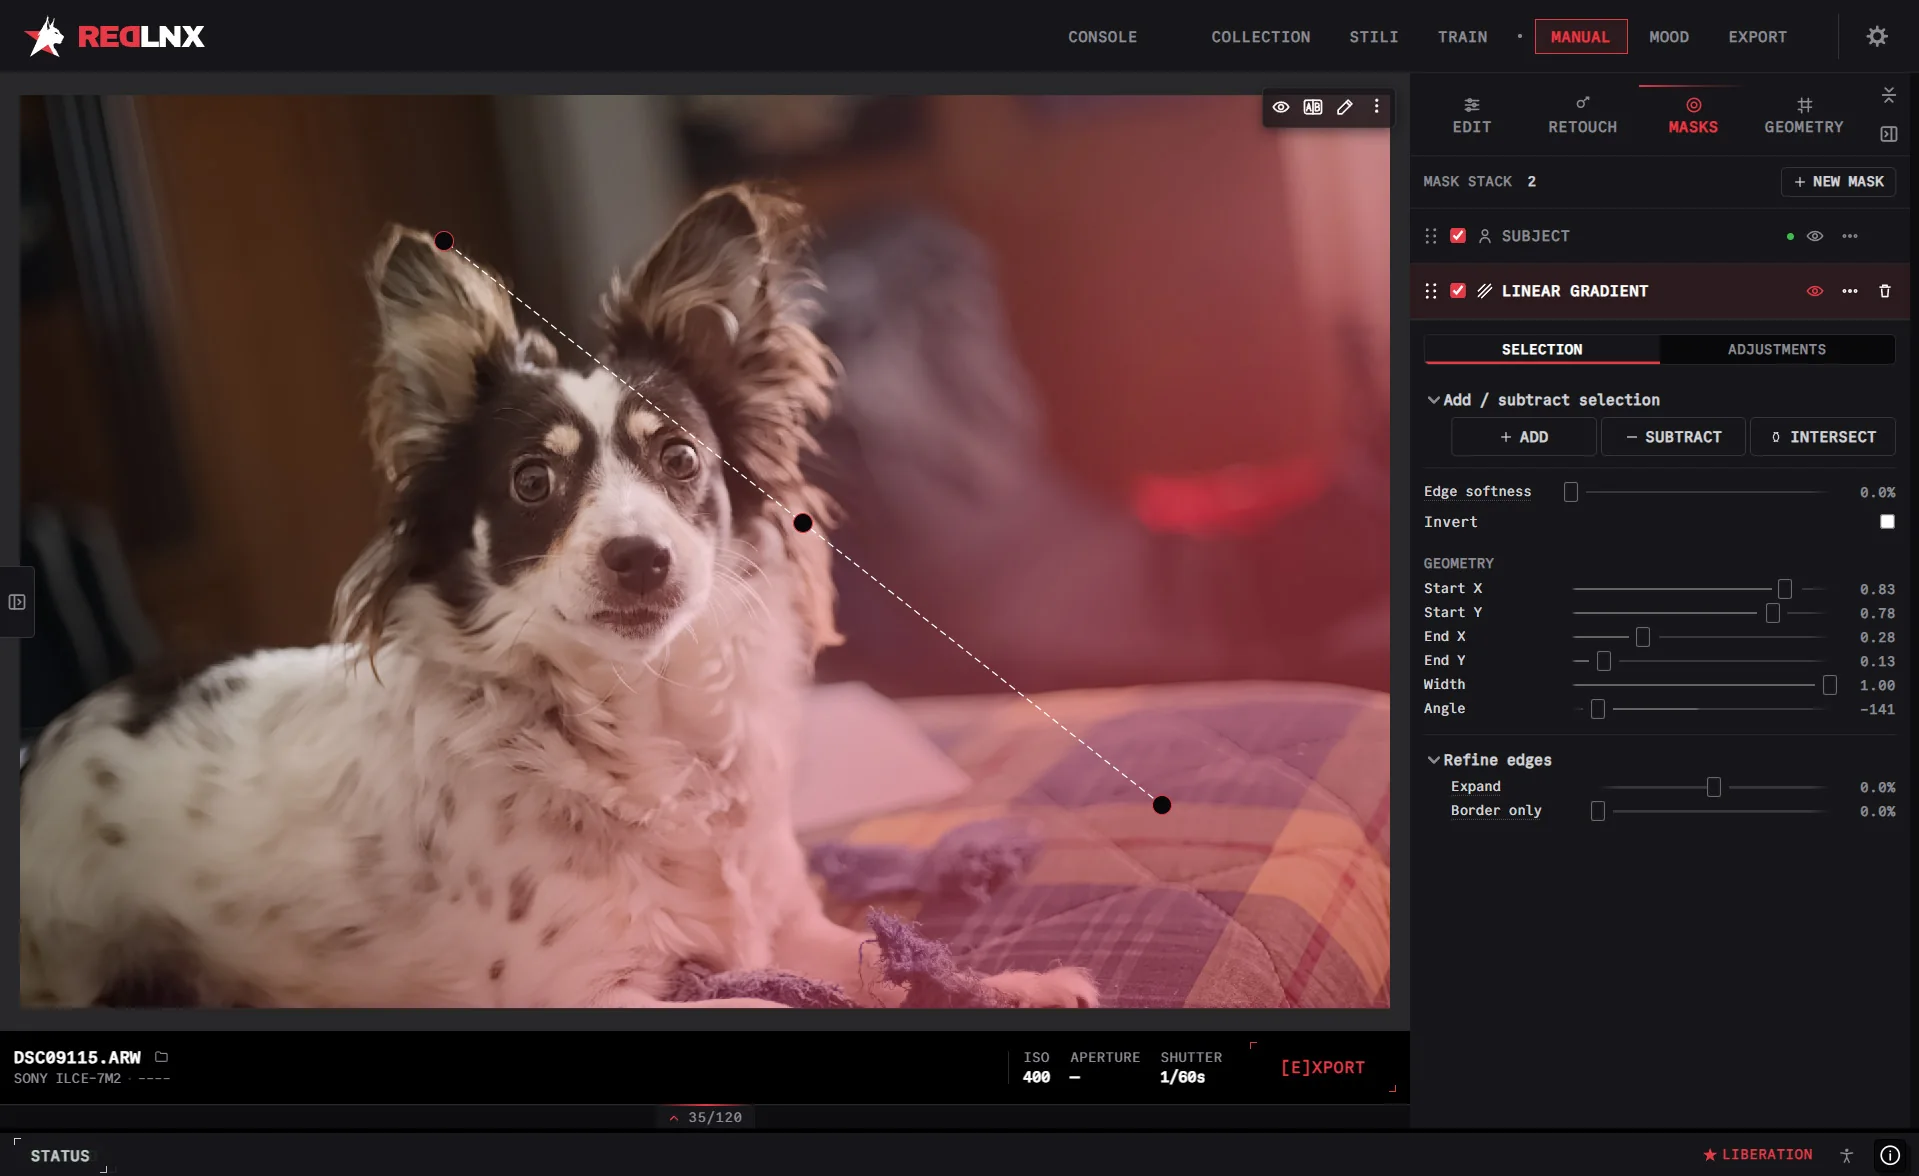Viewport: 1919px width, 1176px height.
Task: Enable the Invert checkbox
Action: tap(1887, 522)
